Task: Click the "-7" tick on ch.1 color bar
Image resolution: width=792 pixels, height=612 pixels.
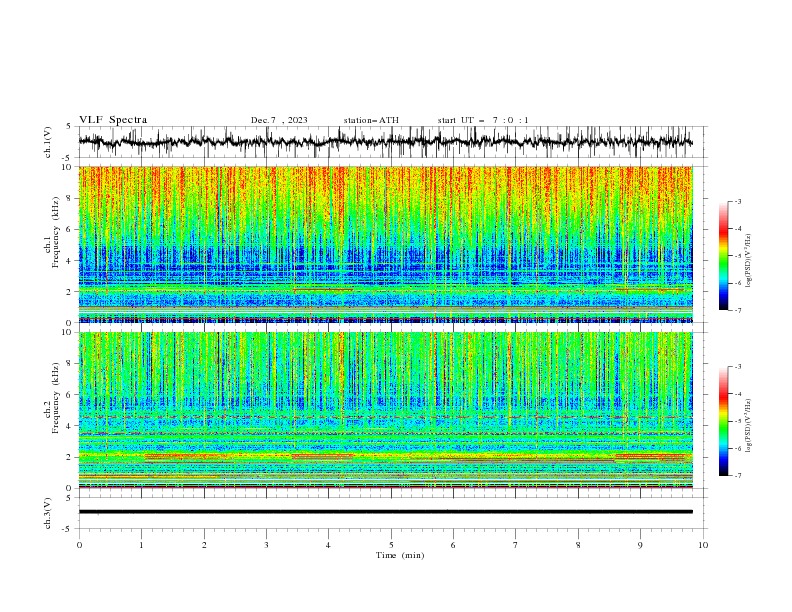Action: pyautogui.click(x=737, y=310)
